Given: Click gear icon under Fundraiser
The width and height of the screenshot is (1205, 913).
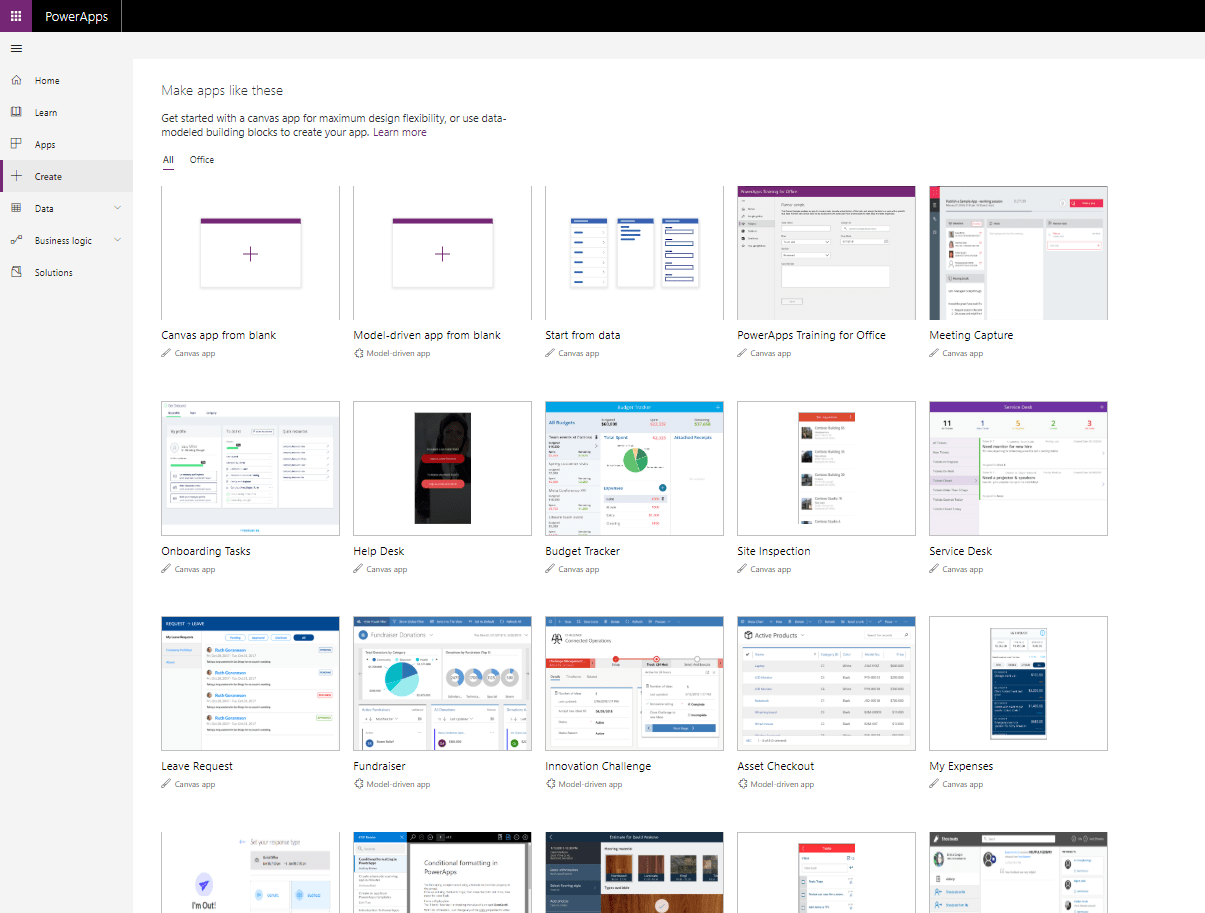Looking at the screenshot, I should [358, 784].
